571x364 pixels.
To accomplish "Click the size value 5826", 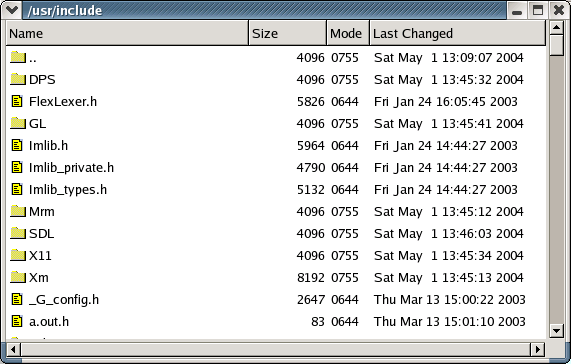I will (311, 102).
